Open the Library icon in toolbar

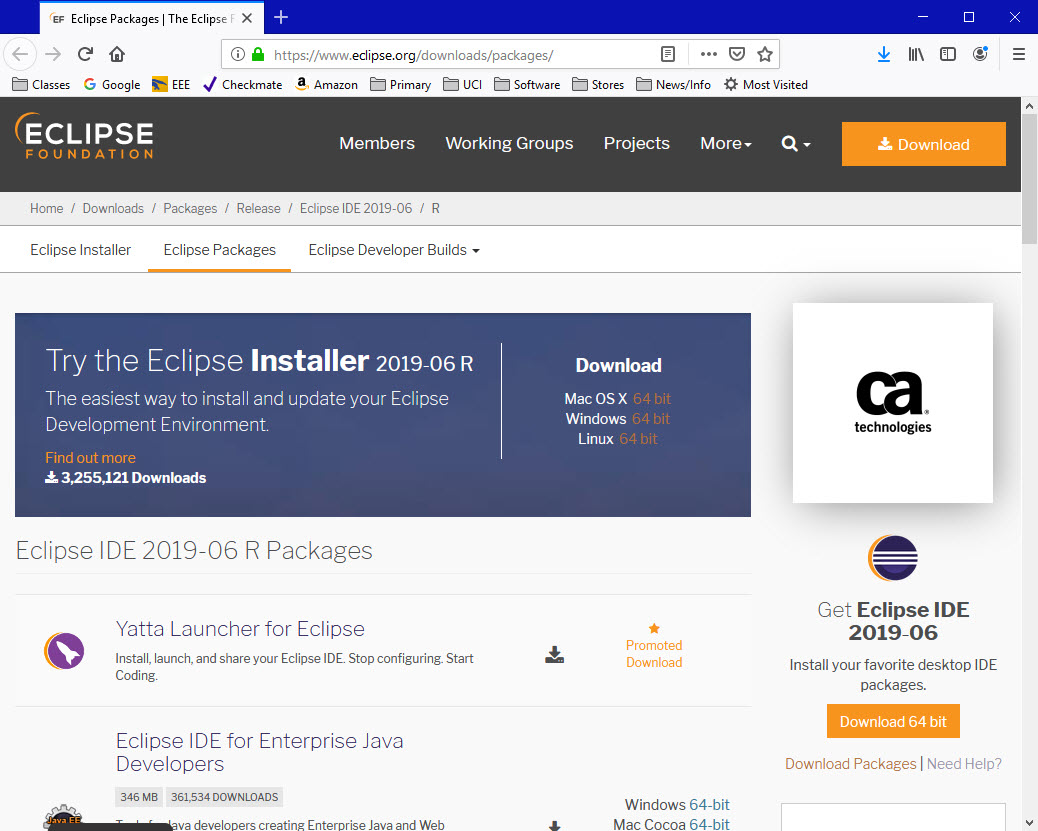click(916, 54)
